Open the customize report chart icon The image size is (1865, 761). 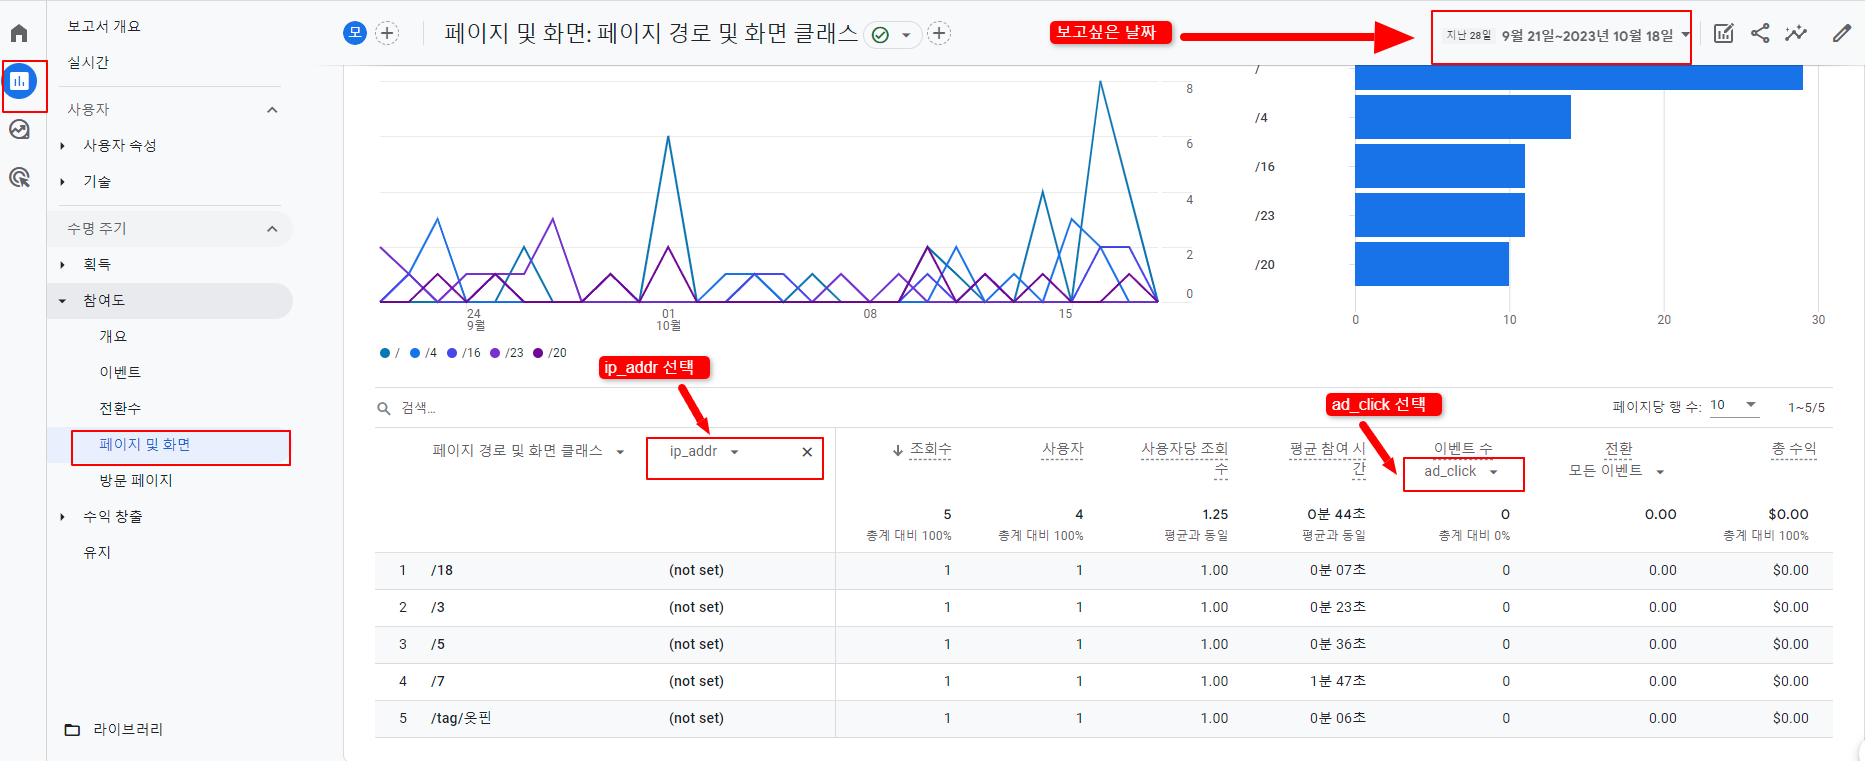1723,33
